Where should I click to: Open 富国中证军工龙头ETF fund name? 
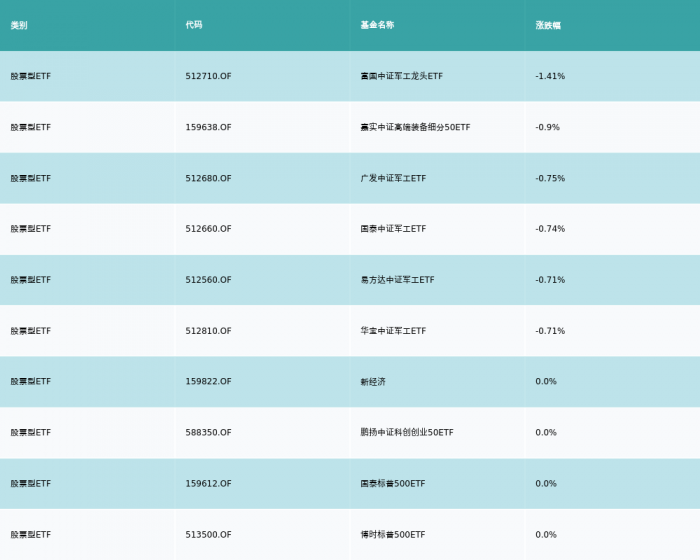401,76
